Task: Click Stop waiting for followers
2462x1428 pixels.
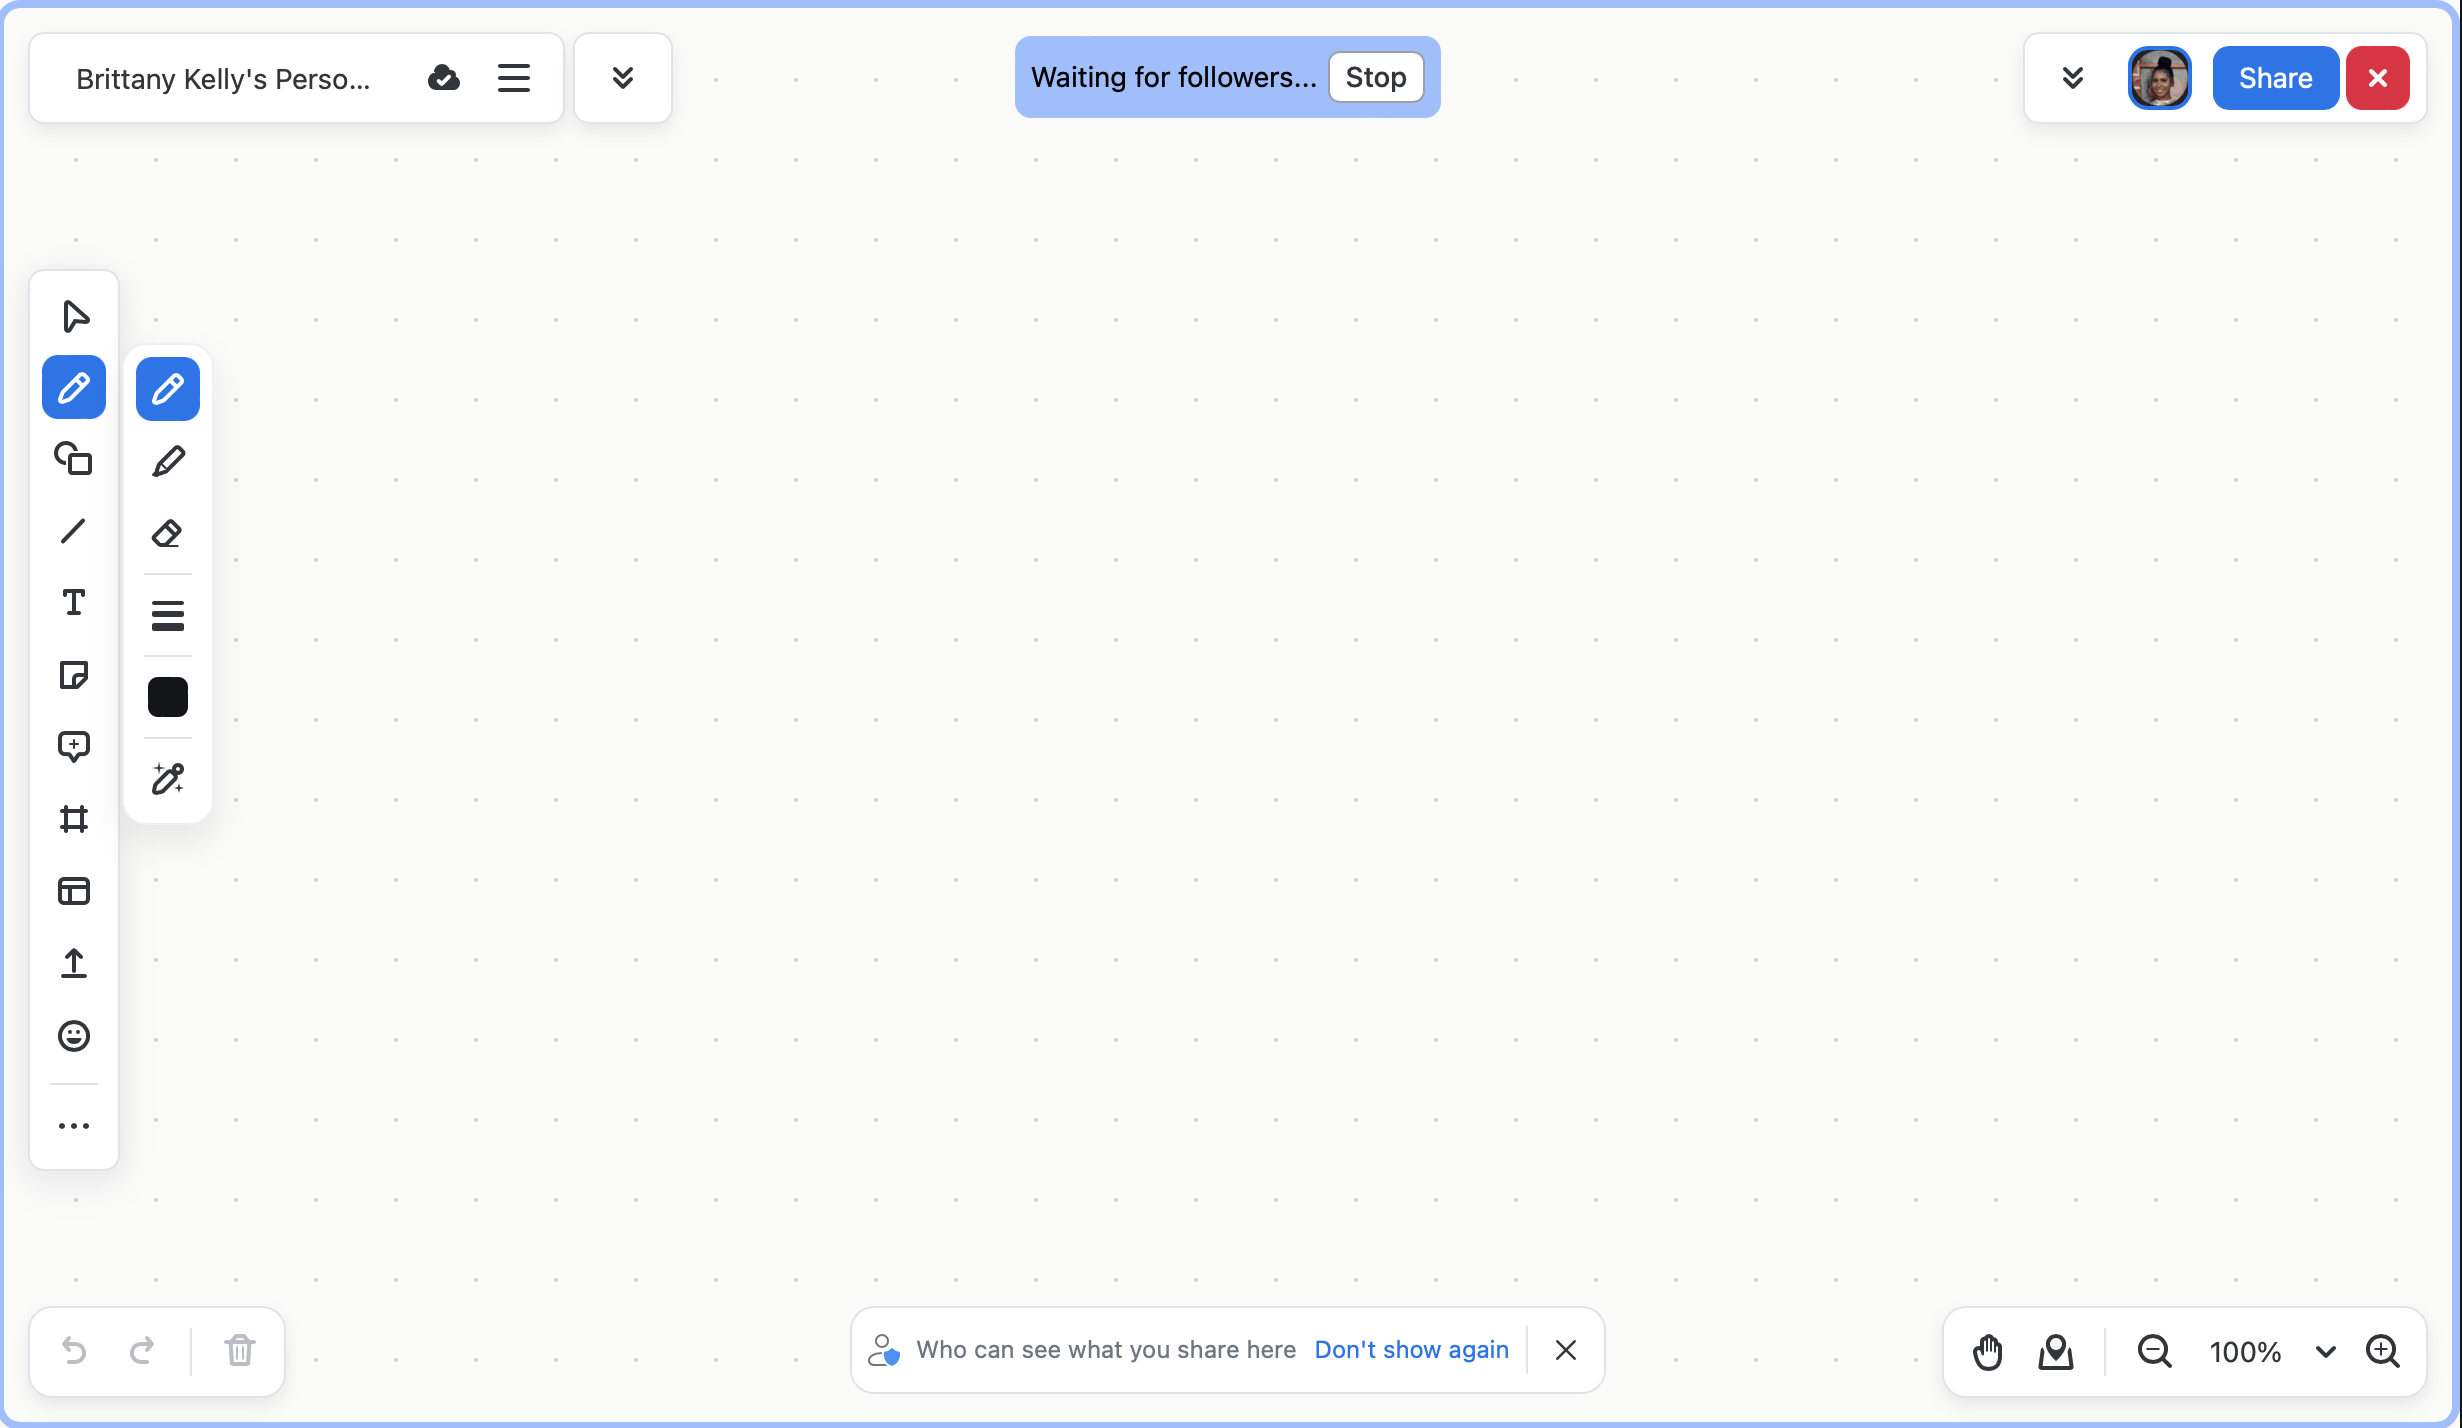Action: pos(1375,77)
